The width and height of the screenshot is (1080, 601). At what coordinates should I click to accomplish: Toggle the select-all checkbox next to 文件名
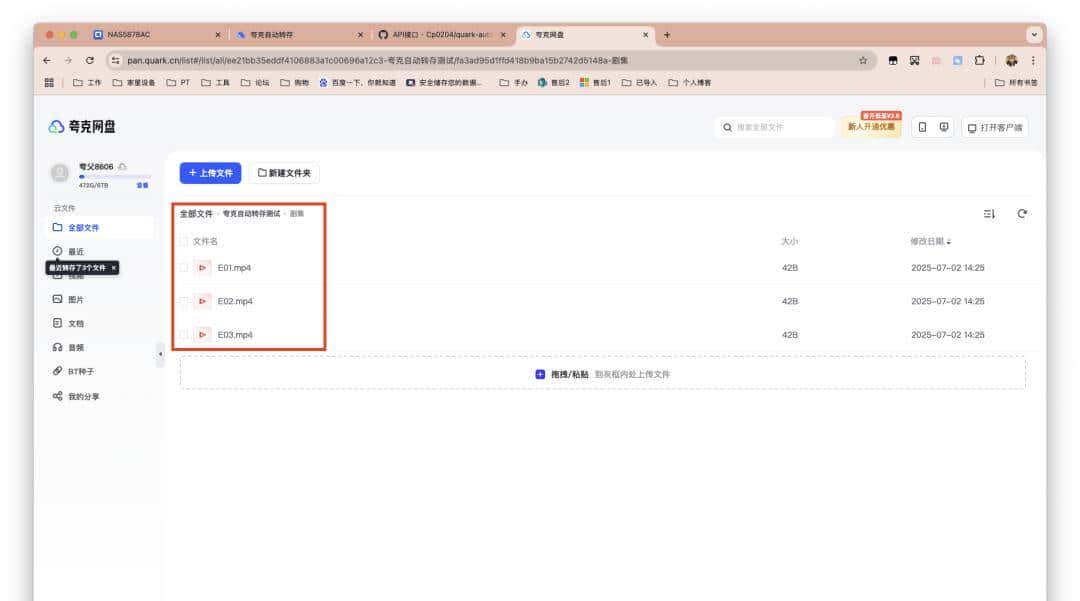183,241
